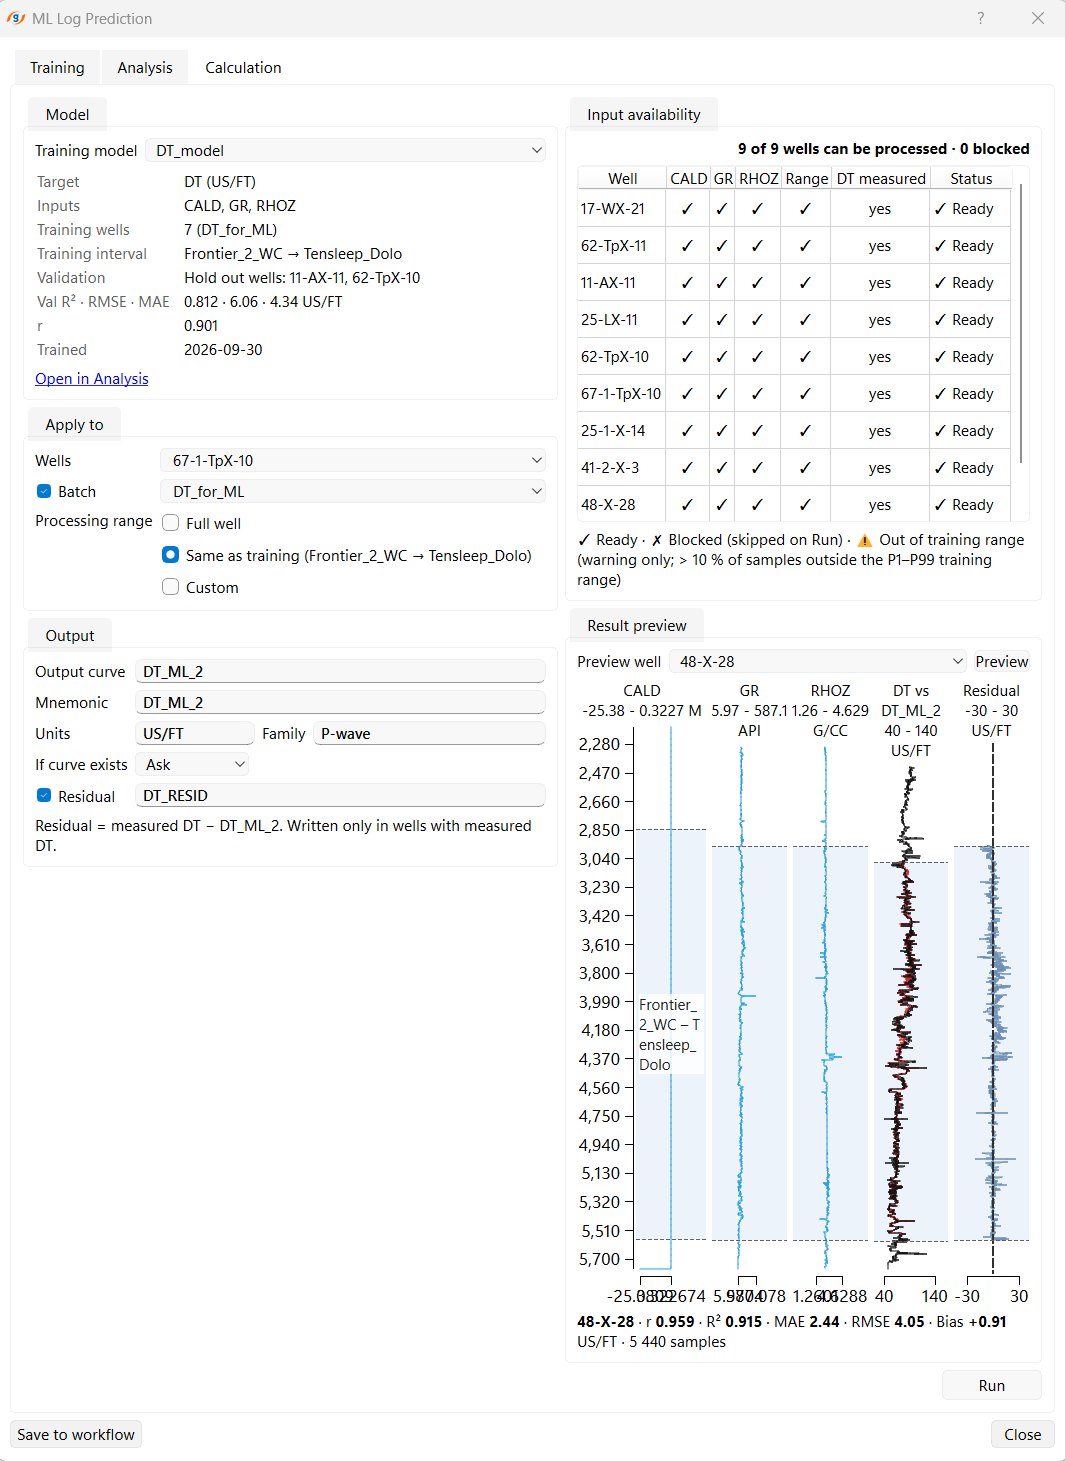Select well row 48-X-28 in table
Image resolution: width=1065 pixels, height=1461 pixels.
click(794, 504)
